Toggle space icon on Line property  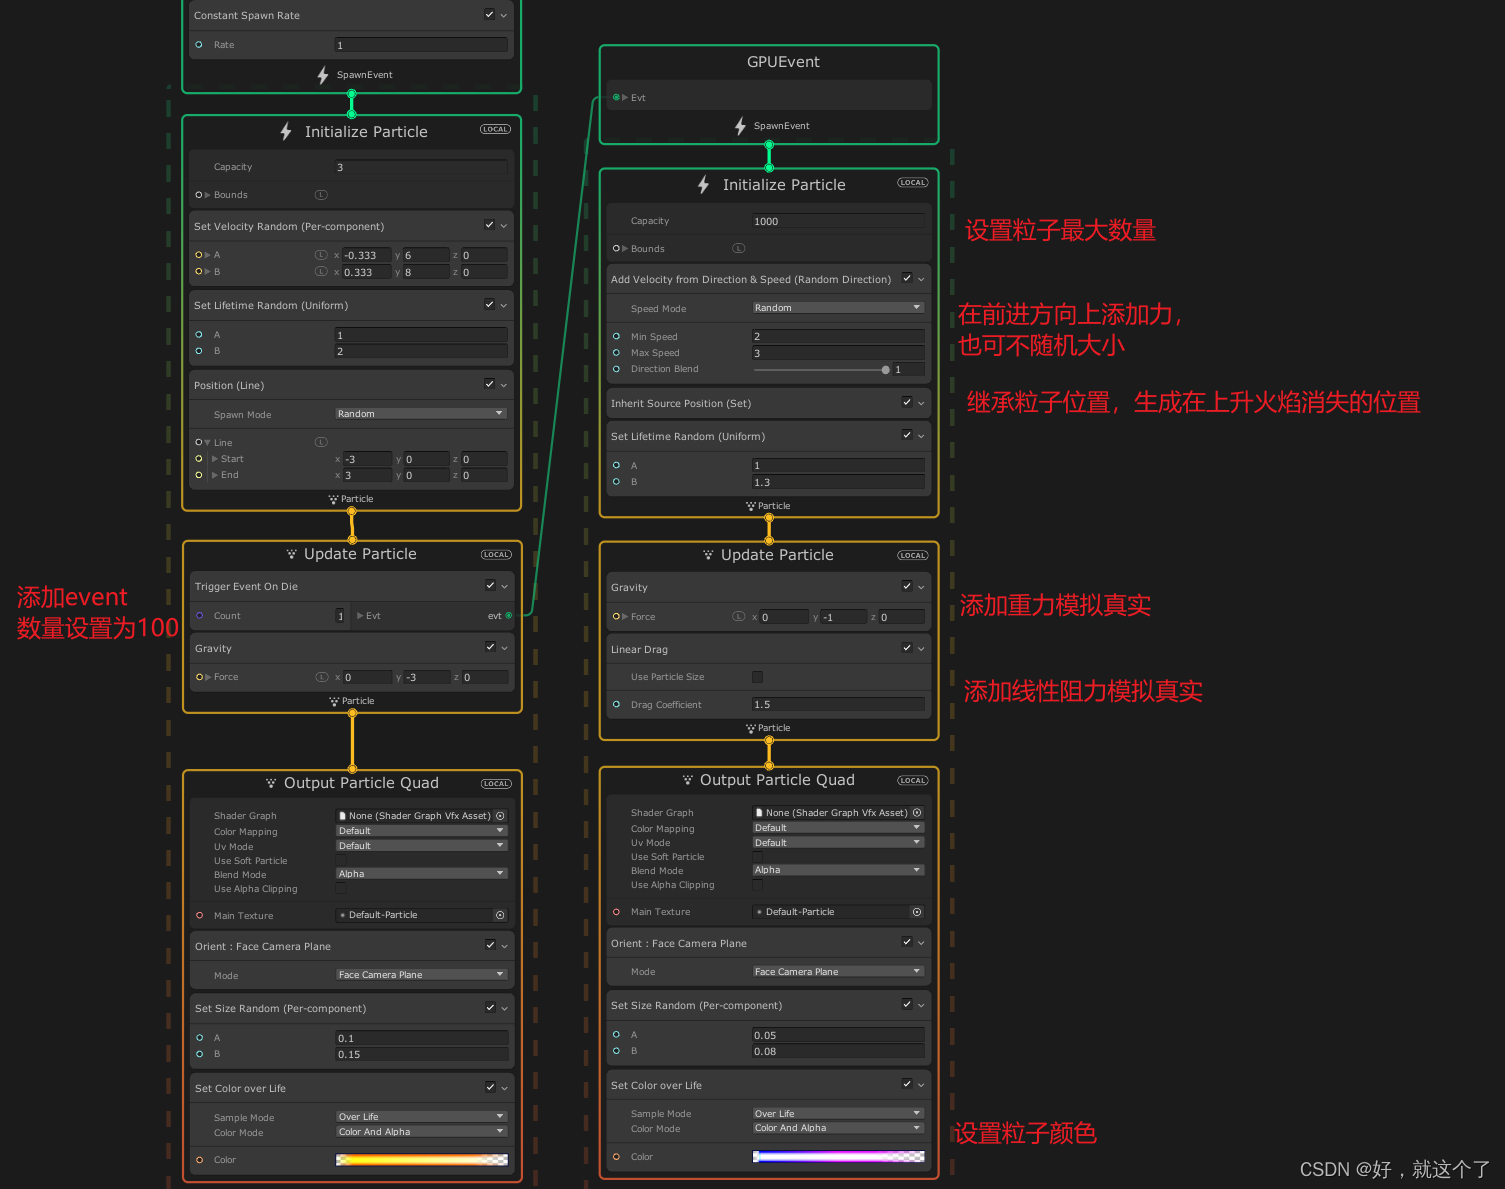coord(321,442)
